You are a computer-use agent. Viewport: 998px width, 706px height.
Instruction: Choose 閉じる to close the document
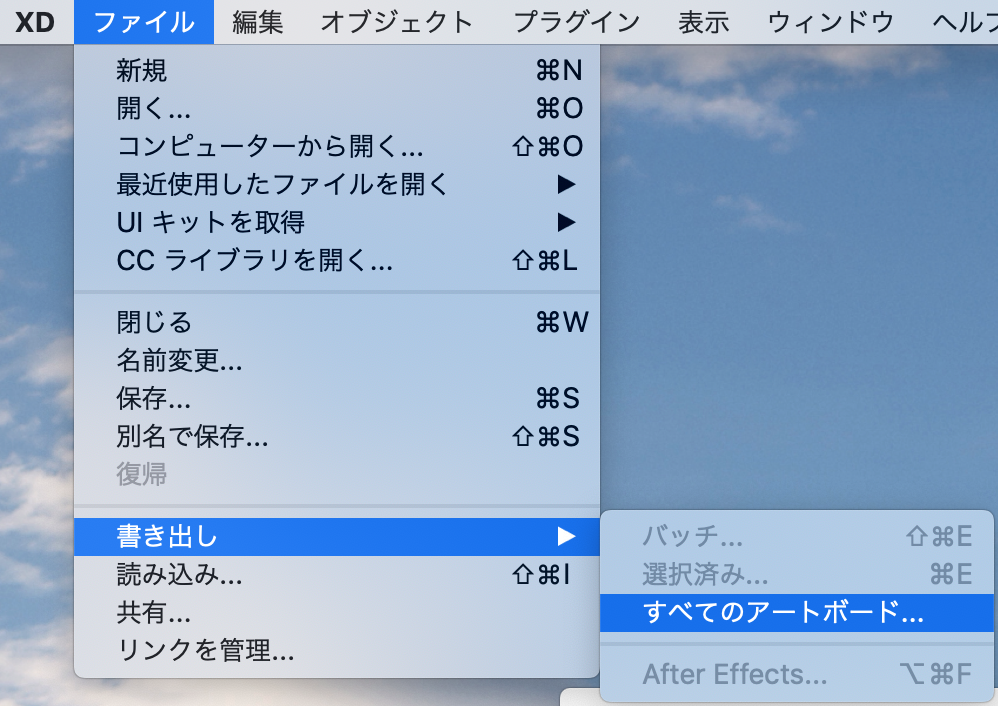pyautogui.click(x=337, y=323)
